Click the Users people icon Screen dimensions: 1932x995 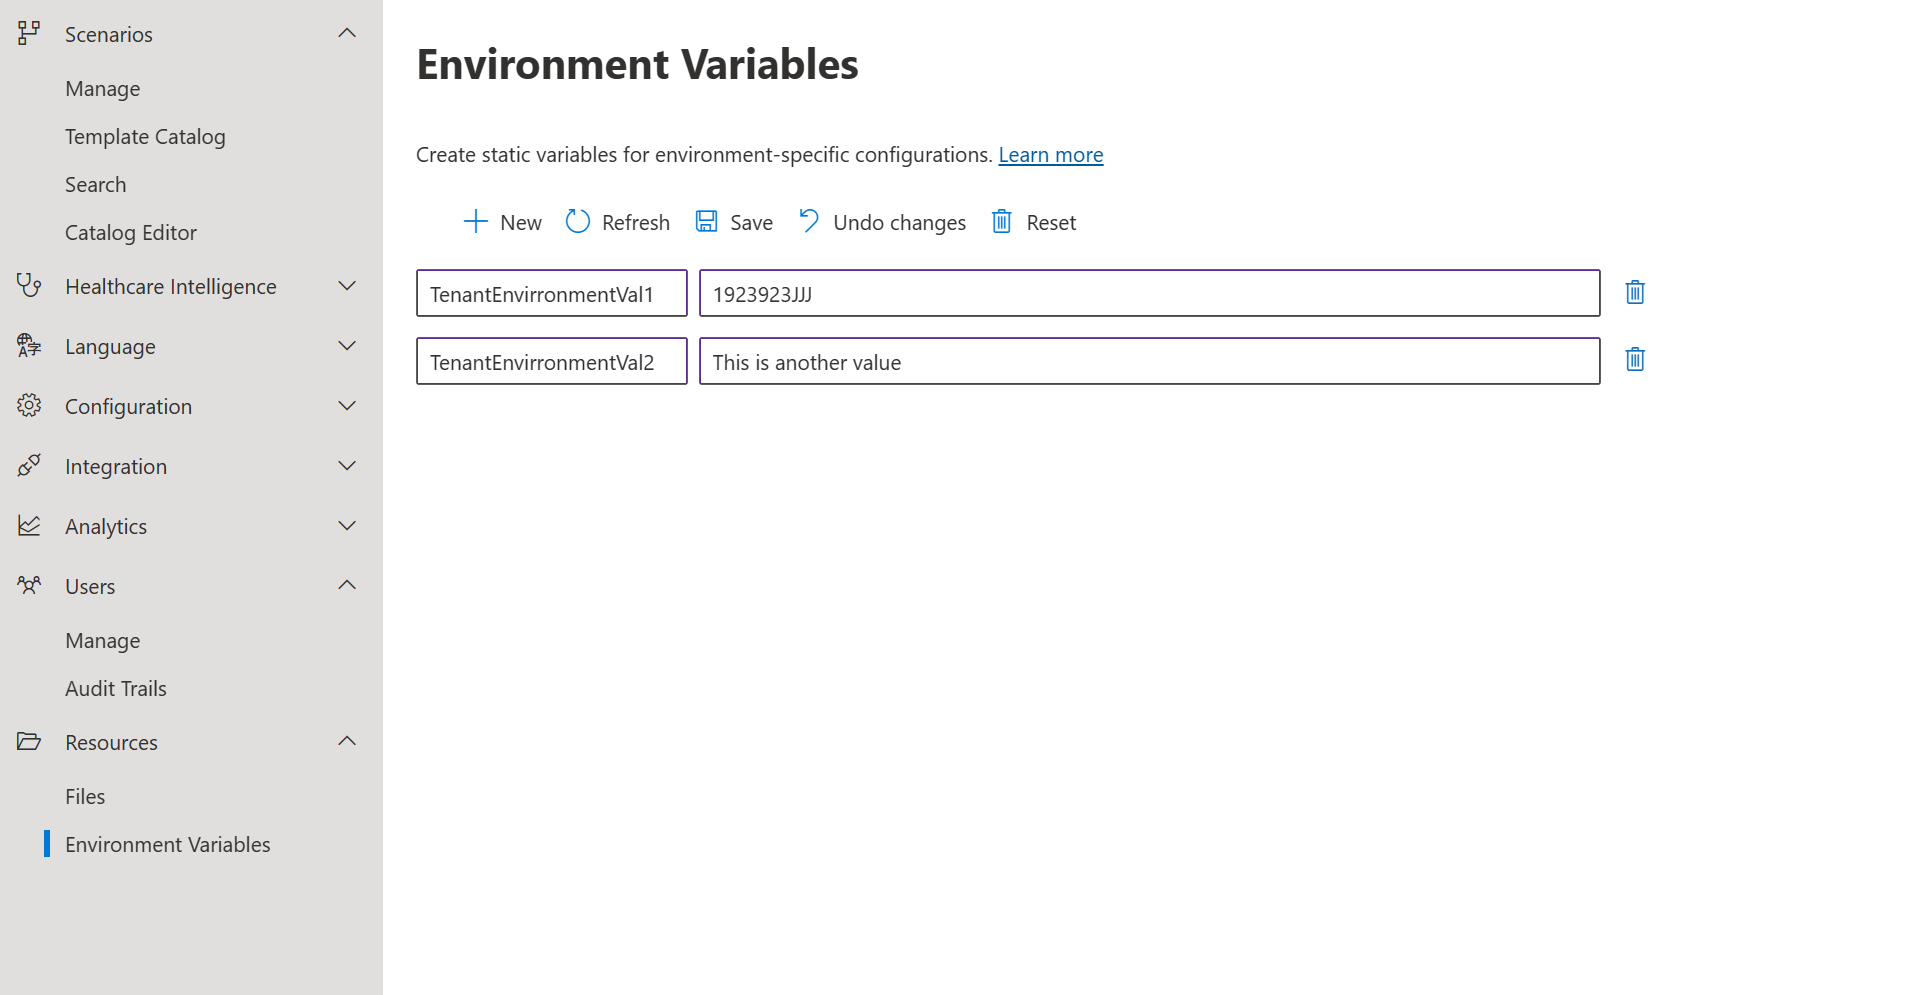pyautogui.click(x=29, y=585)
